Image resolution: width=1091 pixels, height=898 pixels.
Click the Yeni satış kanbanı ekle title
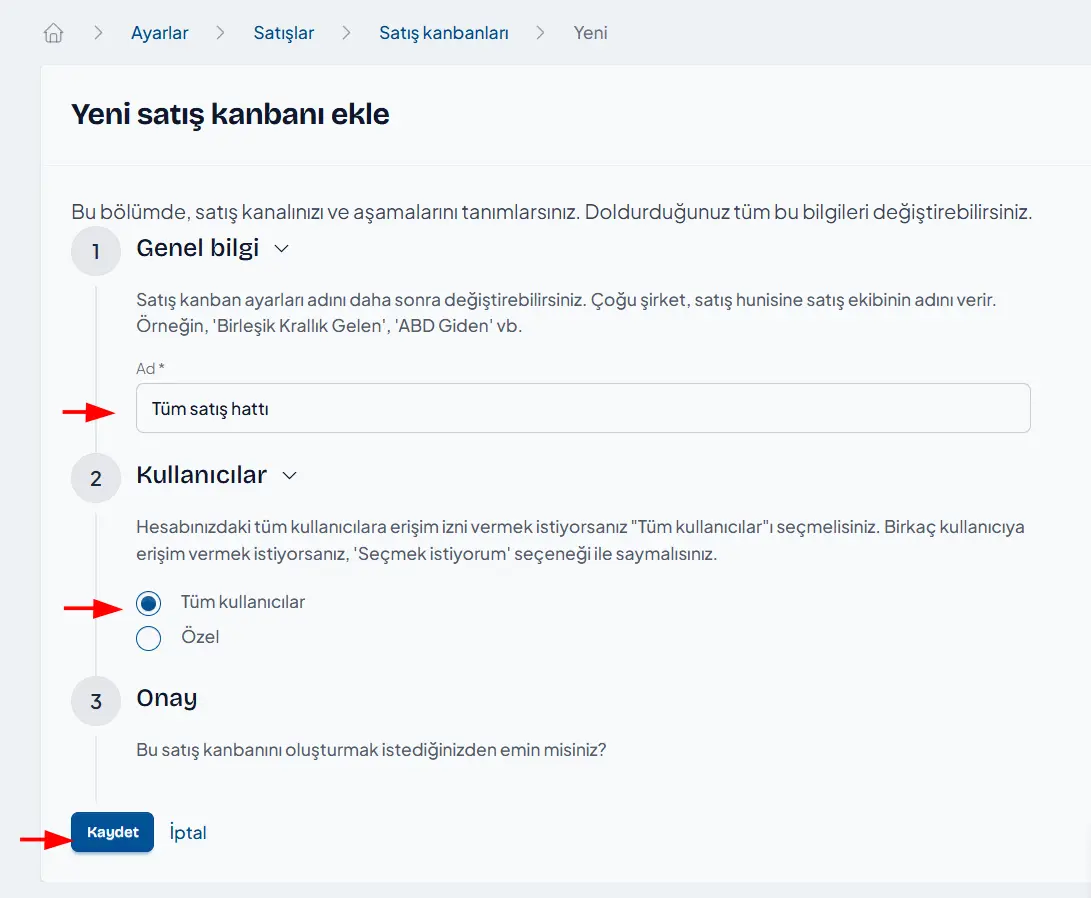230,114
